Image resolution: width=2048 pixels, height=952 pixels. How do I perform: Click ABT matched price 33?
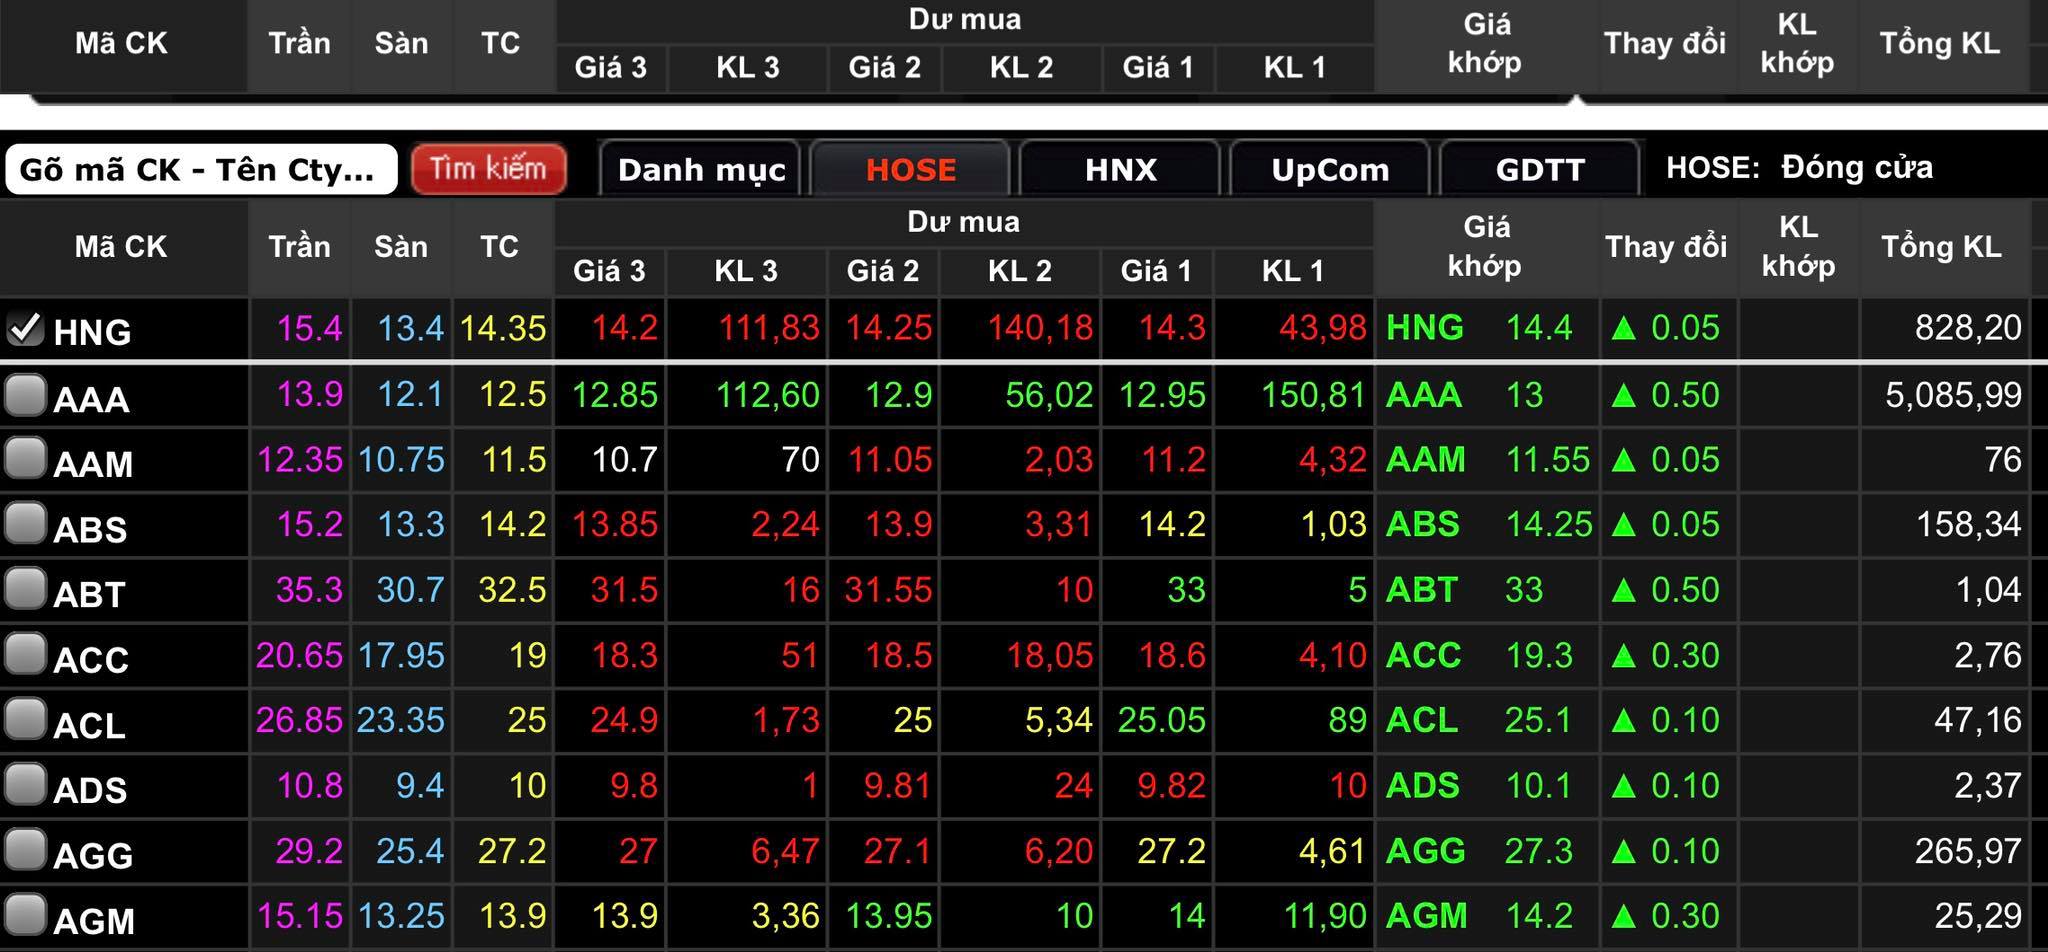[1524, 589]
